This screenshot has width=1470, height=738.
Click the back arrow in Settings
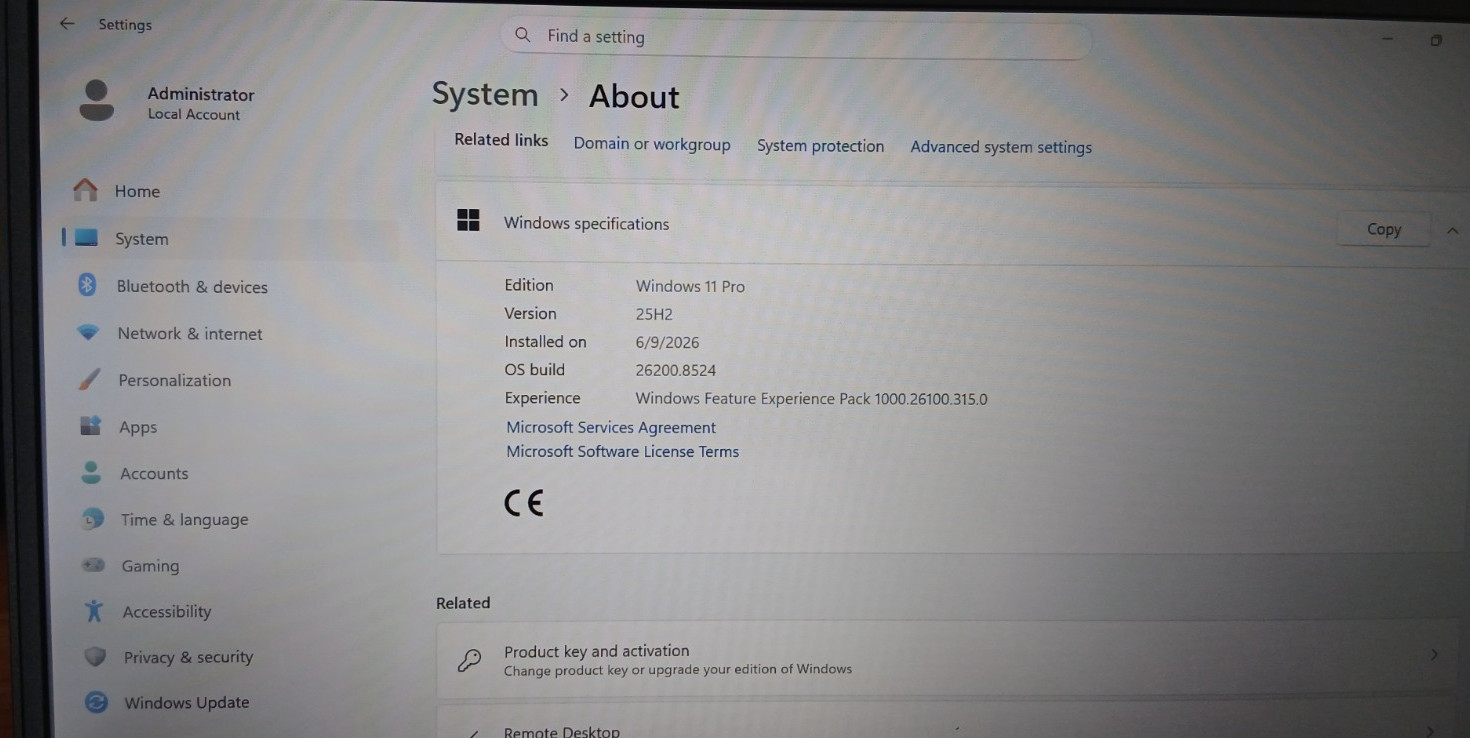click(x=67, y=24)
